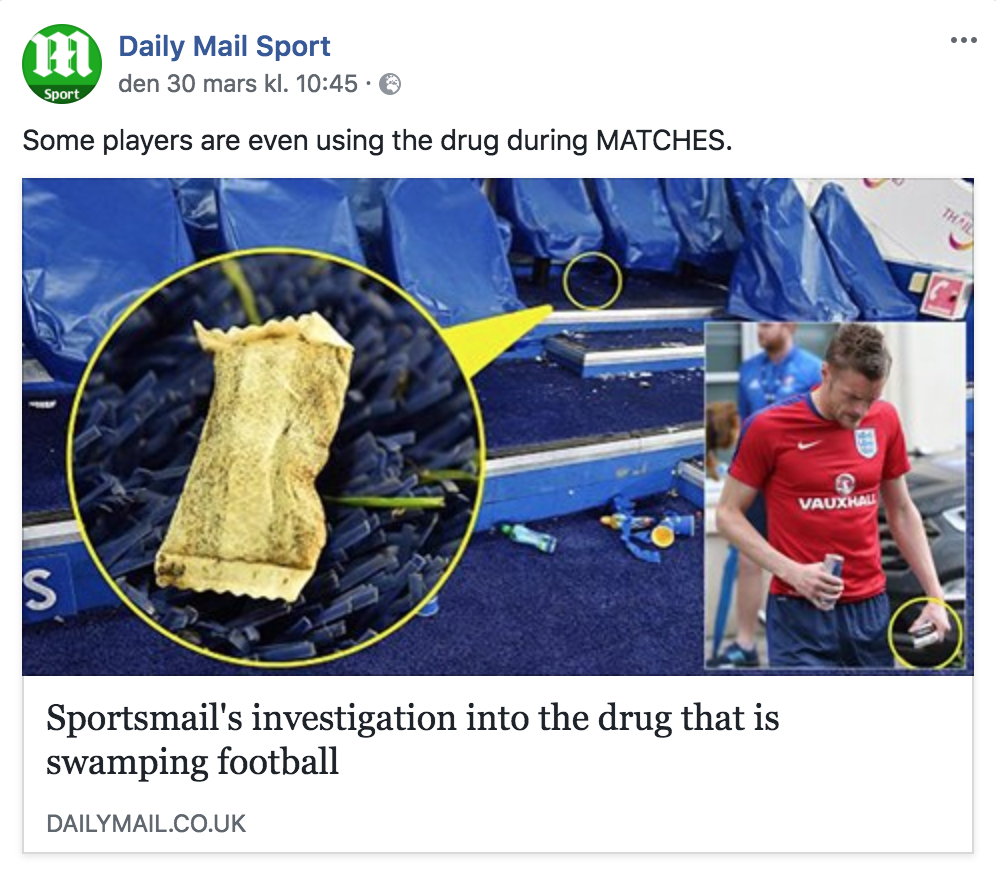
Task: Click the Nike swoosh on red shirt
Action: click(x=810, y=444)
